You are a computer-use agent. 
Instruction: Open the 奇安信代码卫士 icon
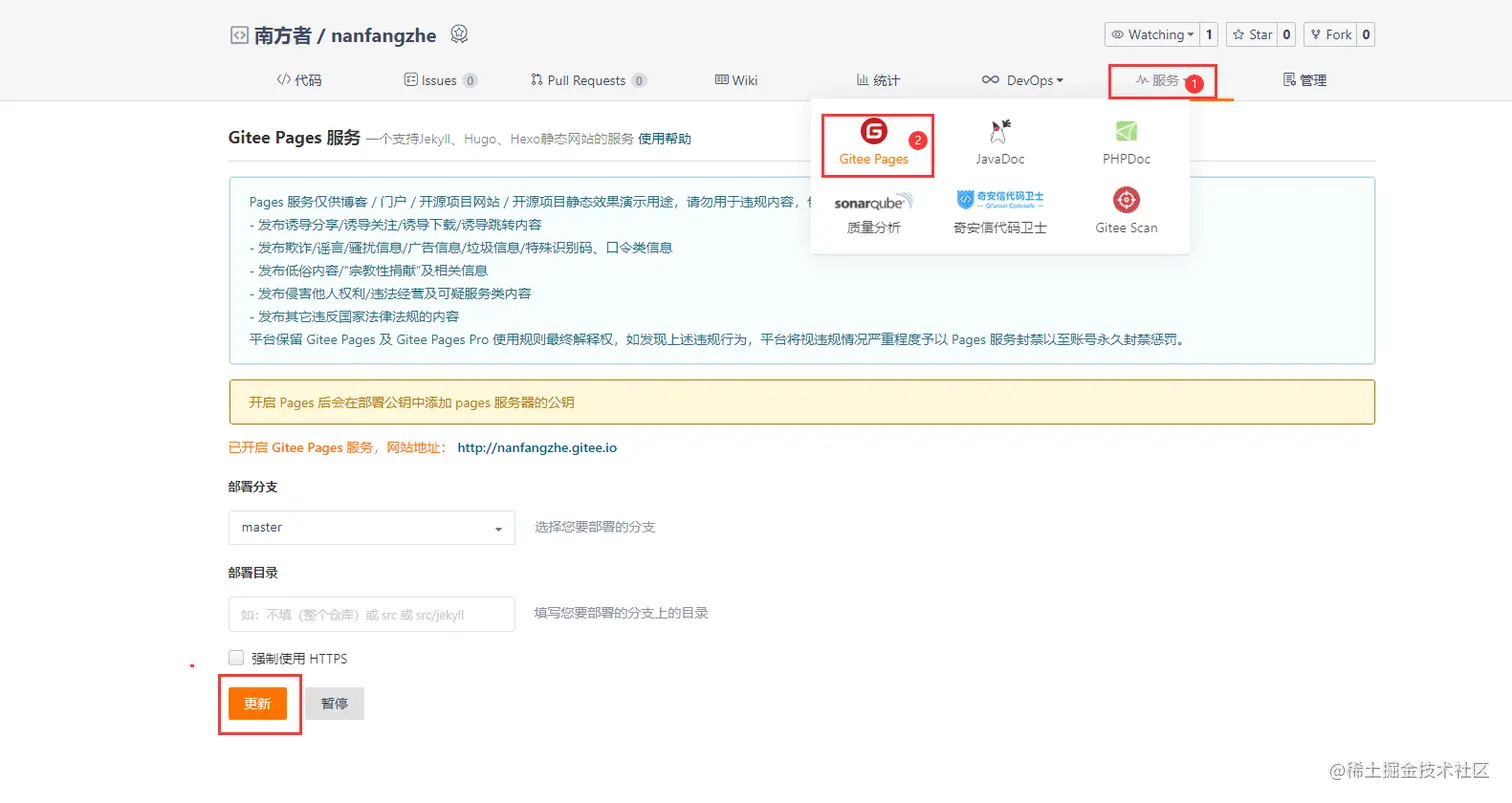[x=1000, y=199]
